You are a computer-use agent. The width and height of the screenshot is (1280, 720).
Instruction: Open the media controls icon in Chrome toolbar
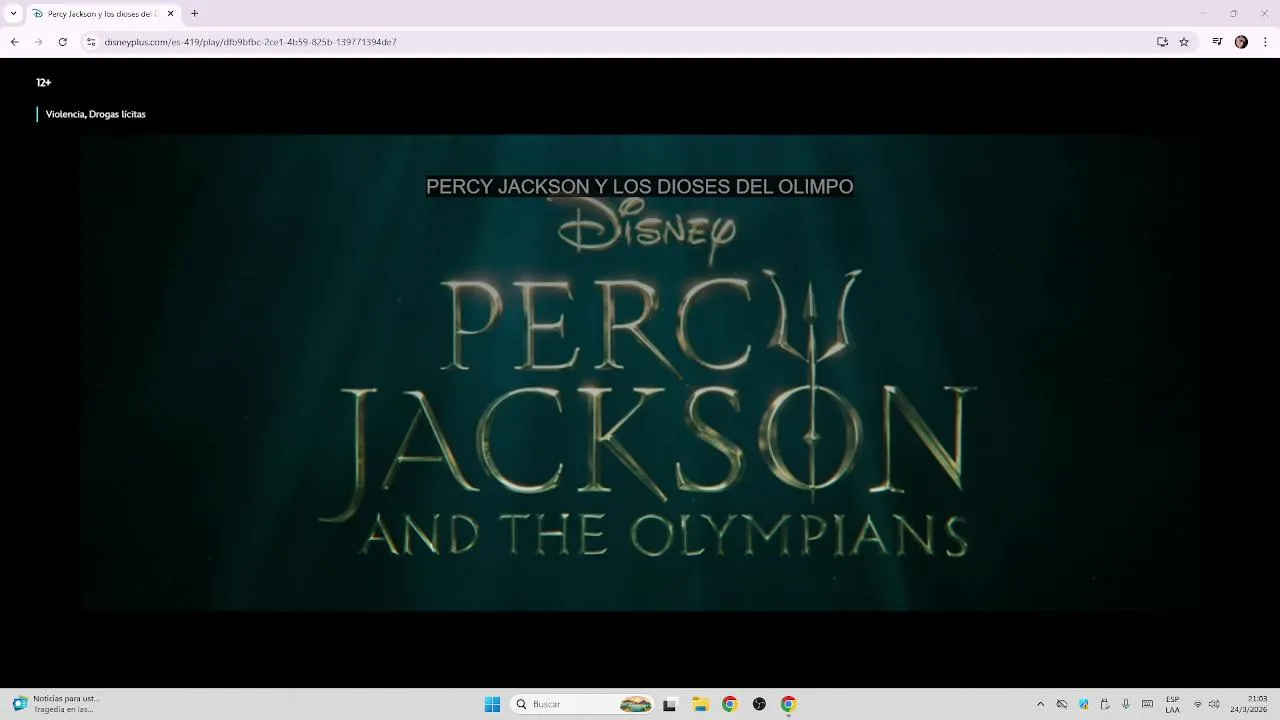pyautogui.click(x=1217, y=42)
